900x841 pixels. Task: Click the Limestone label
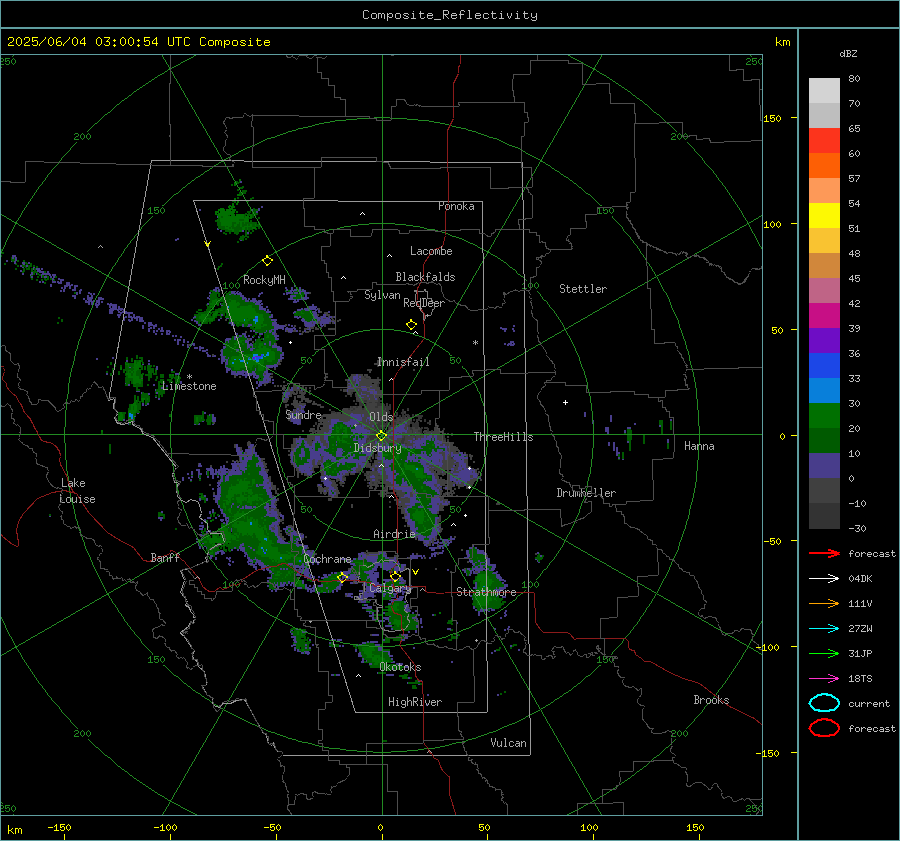point(189,386)
